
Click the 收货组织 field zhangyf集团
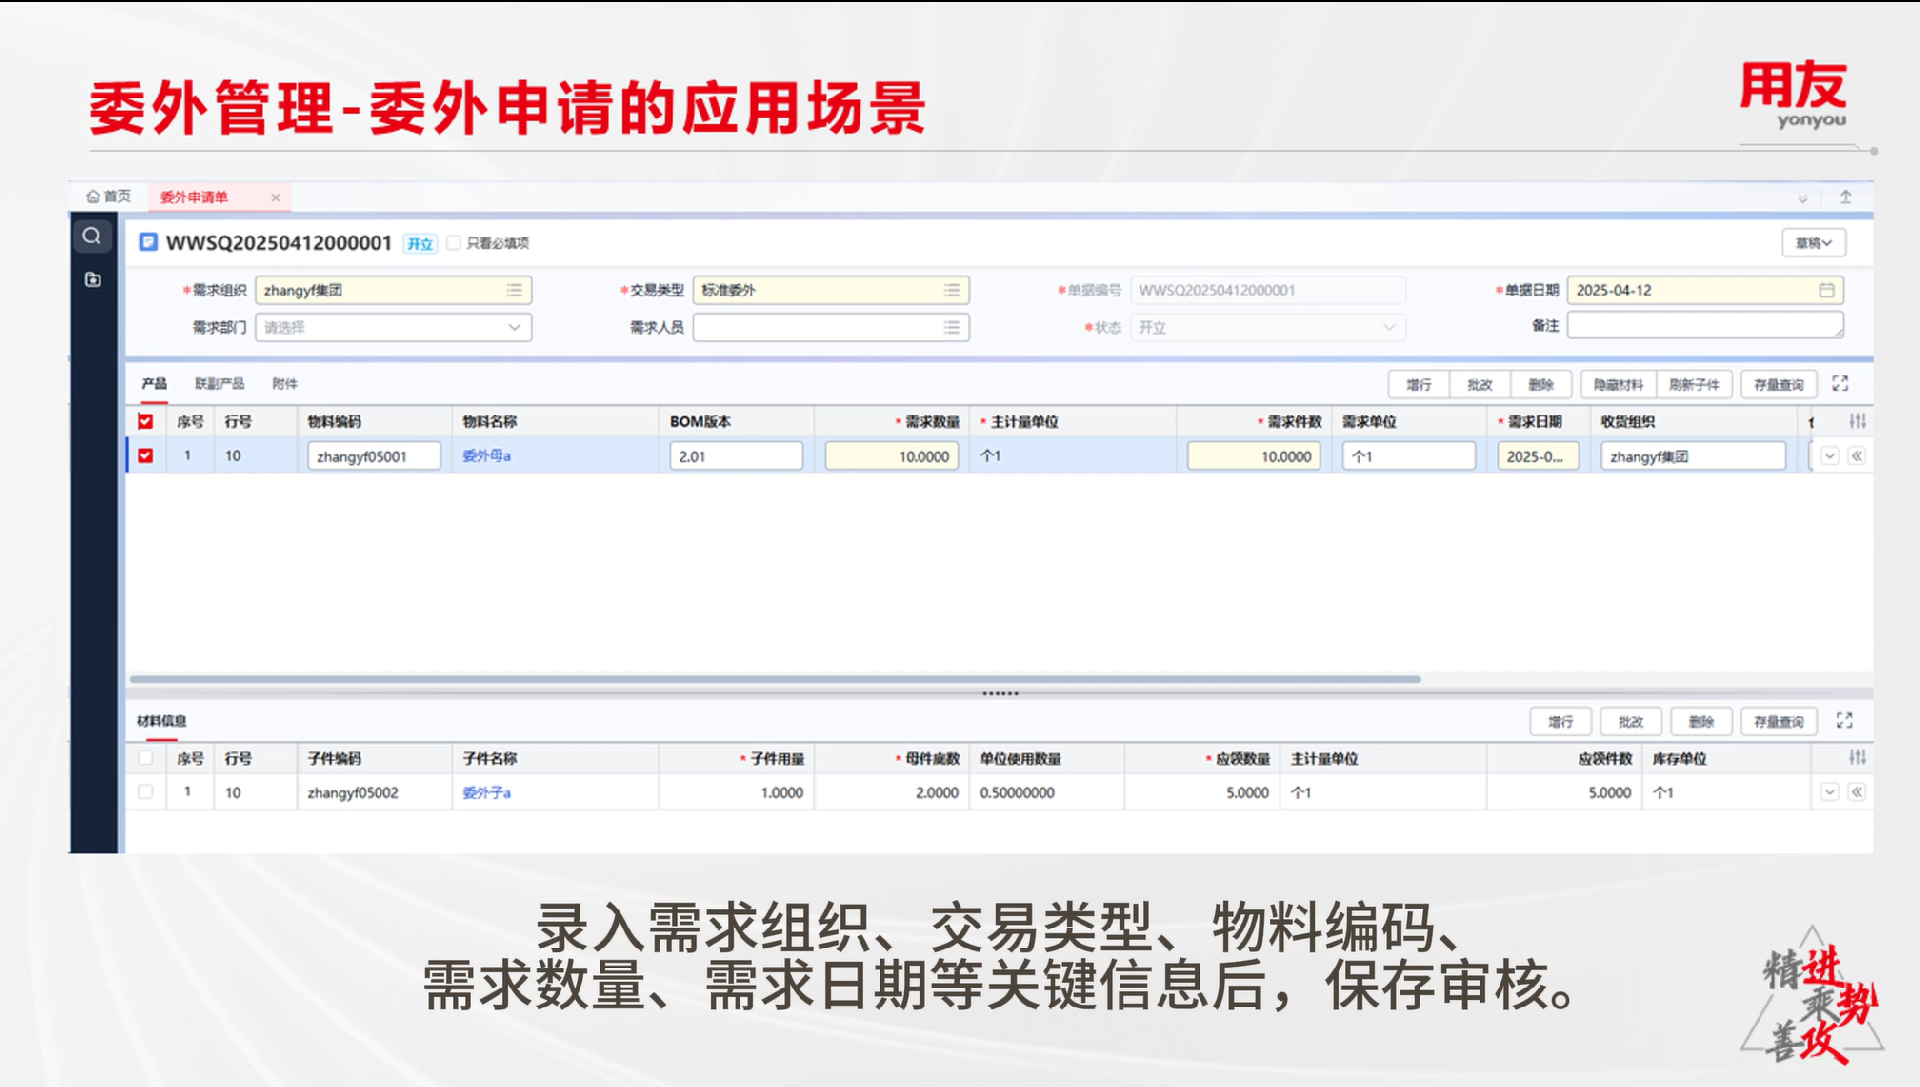pyautogui.click(x=1693, y=456)
